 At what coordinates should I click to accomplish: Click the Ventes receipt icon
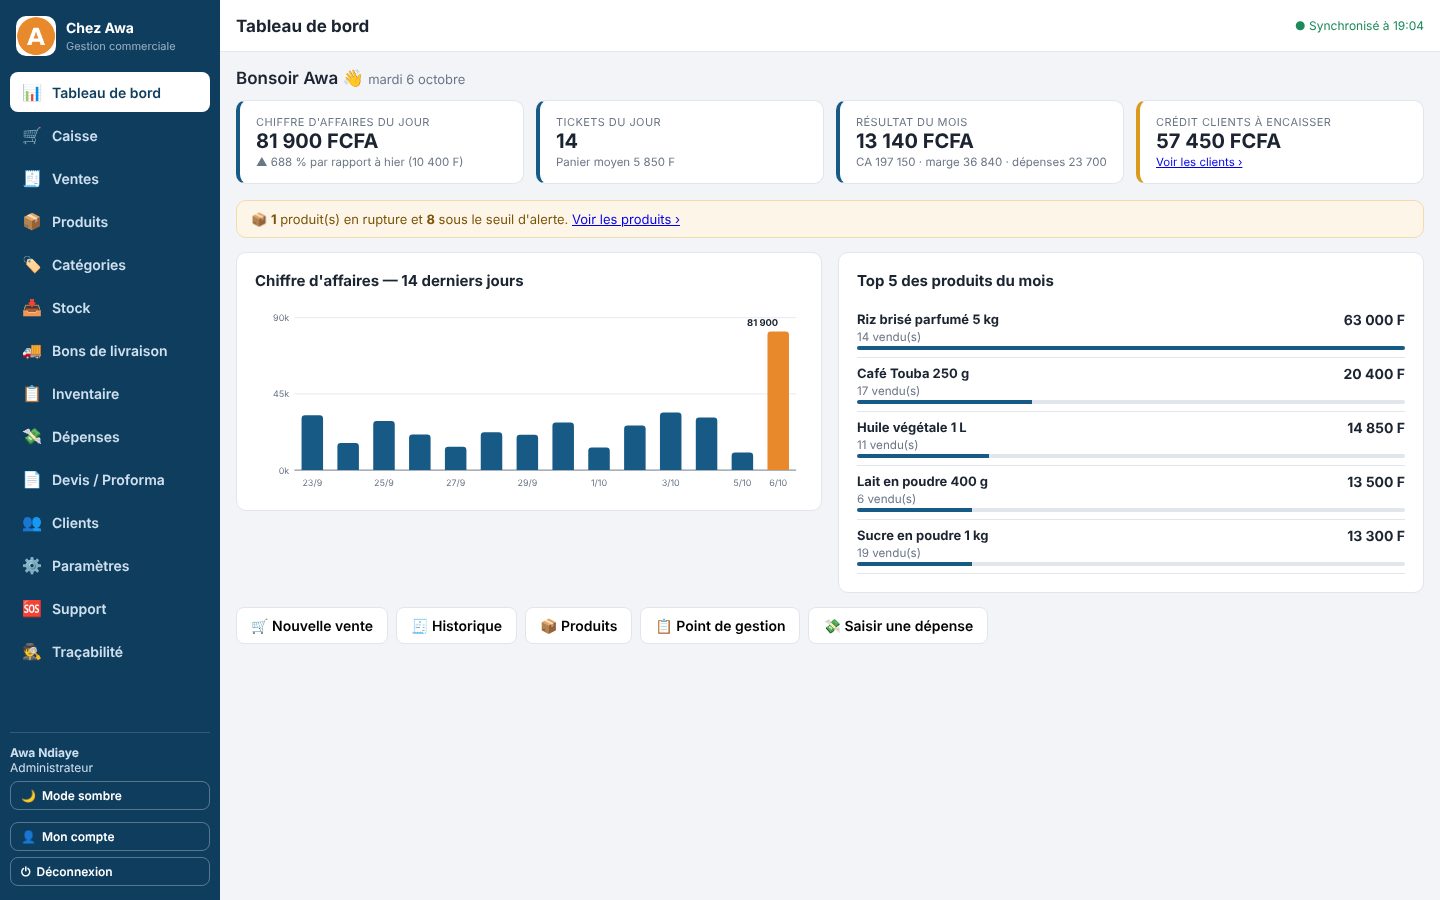pos(32,179)
